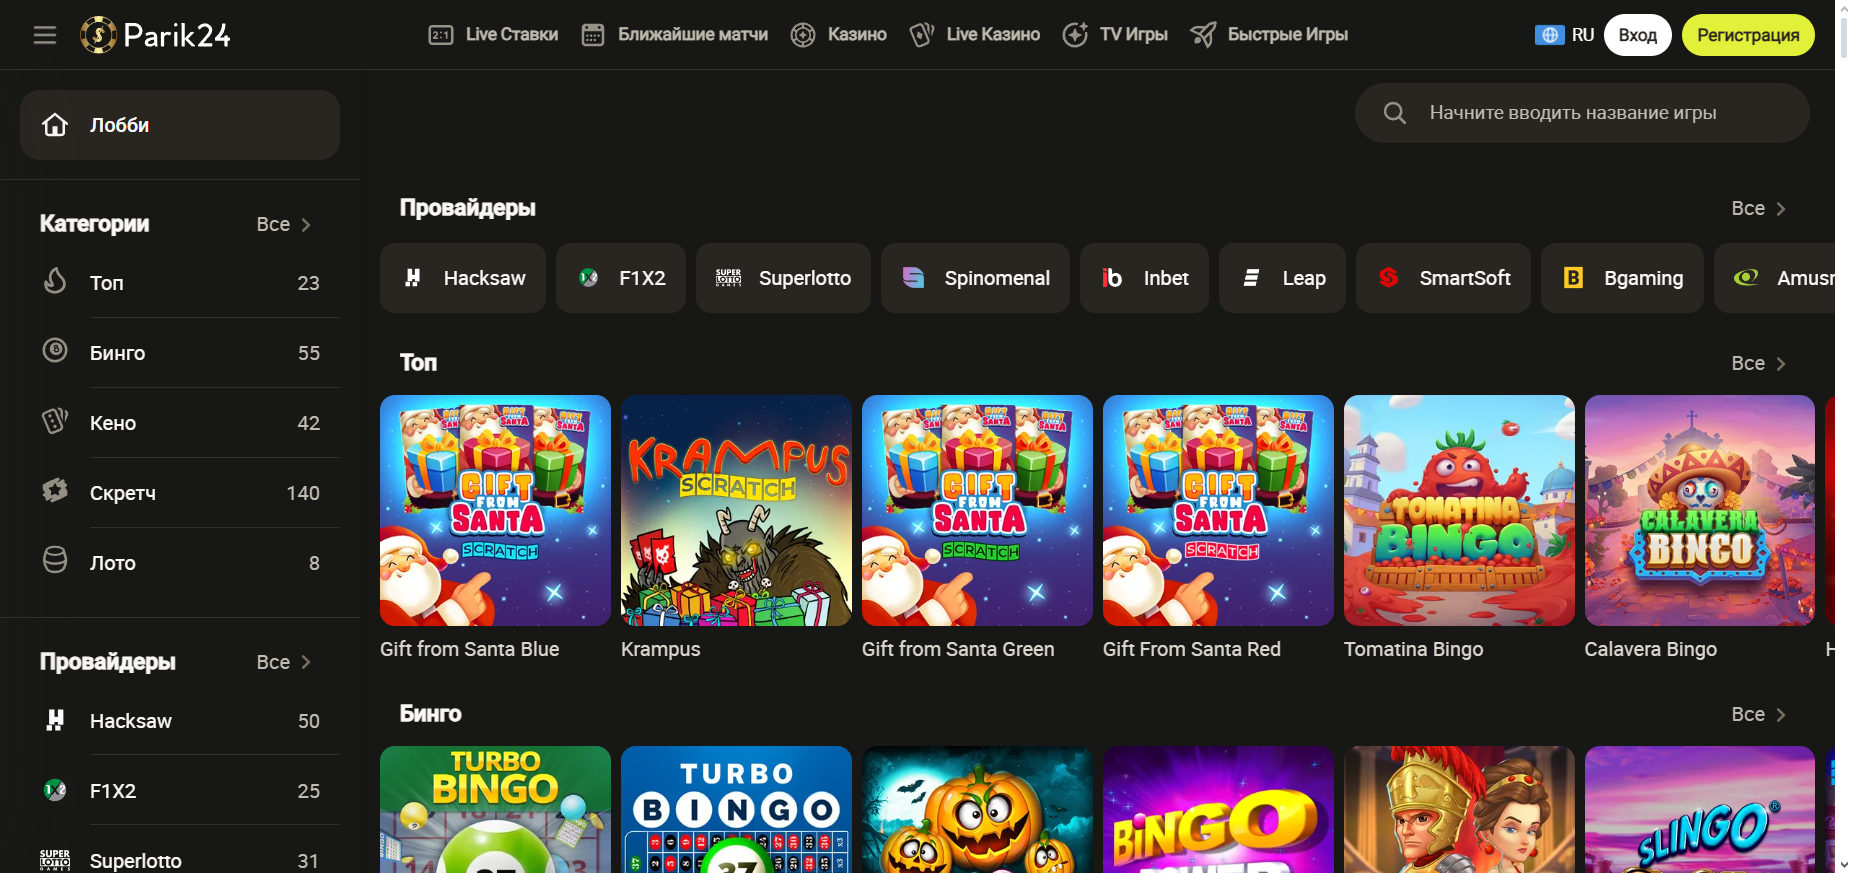Open Live Ставки tab
This screenshot has width=1853, height=873.
[493, 35]
